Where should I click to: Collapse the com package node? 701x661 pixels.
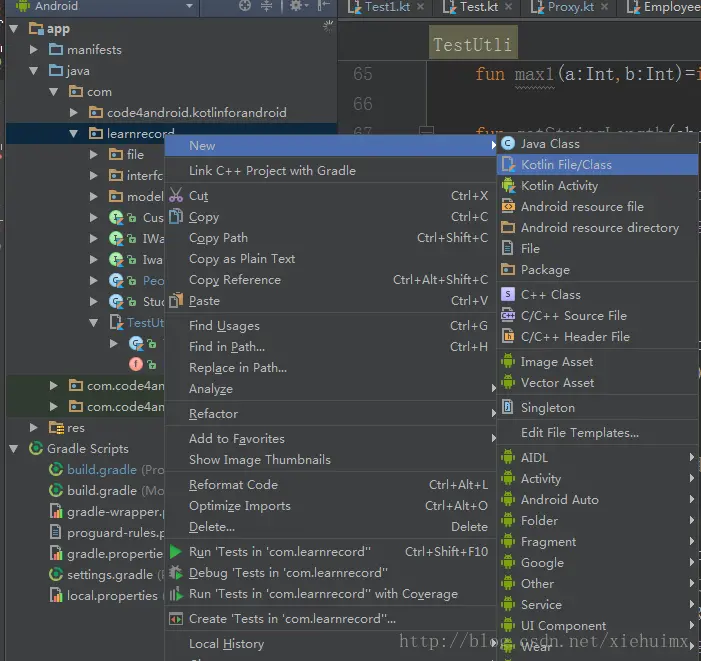pyautogui.click(x=54, y=92)
